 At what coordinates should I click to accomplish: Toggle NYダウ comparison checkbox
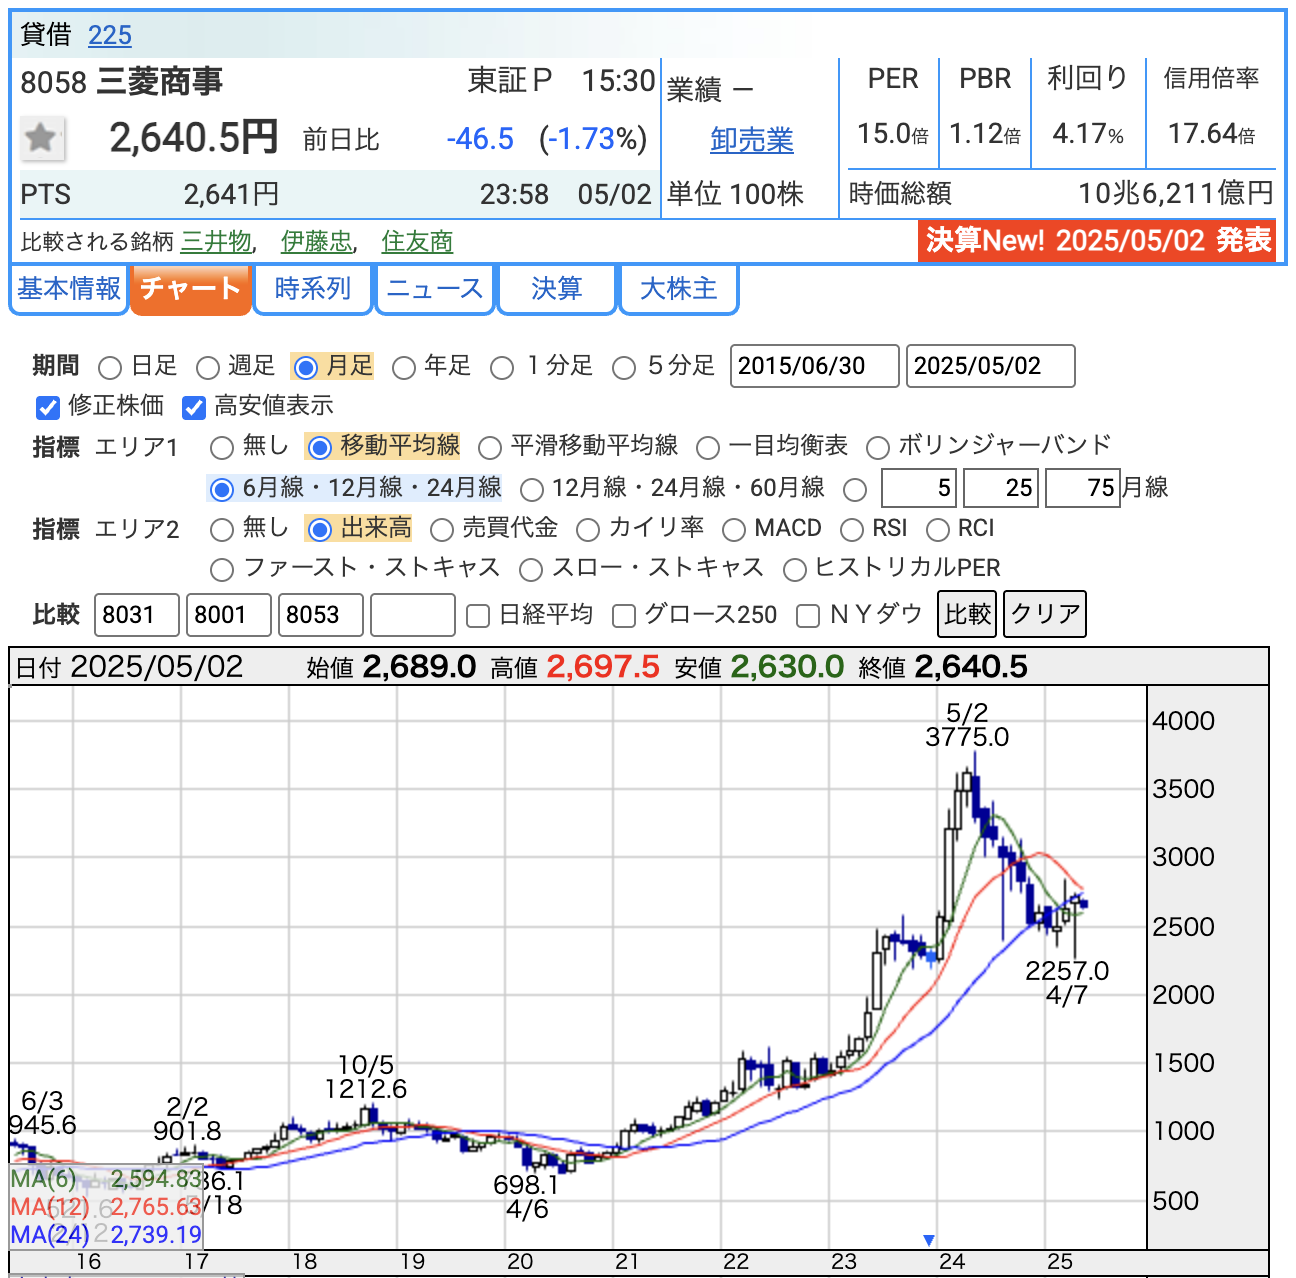tap(808, 616)
